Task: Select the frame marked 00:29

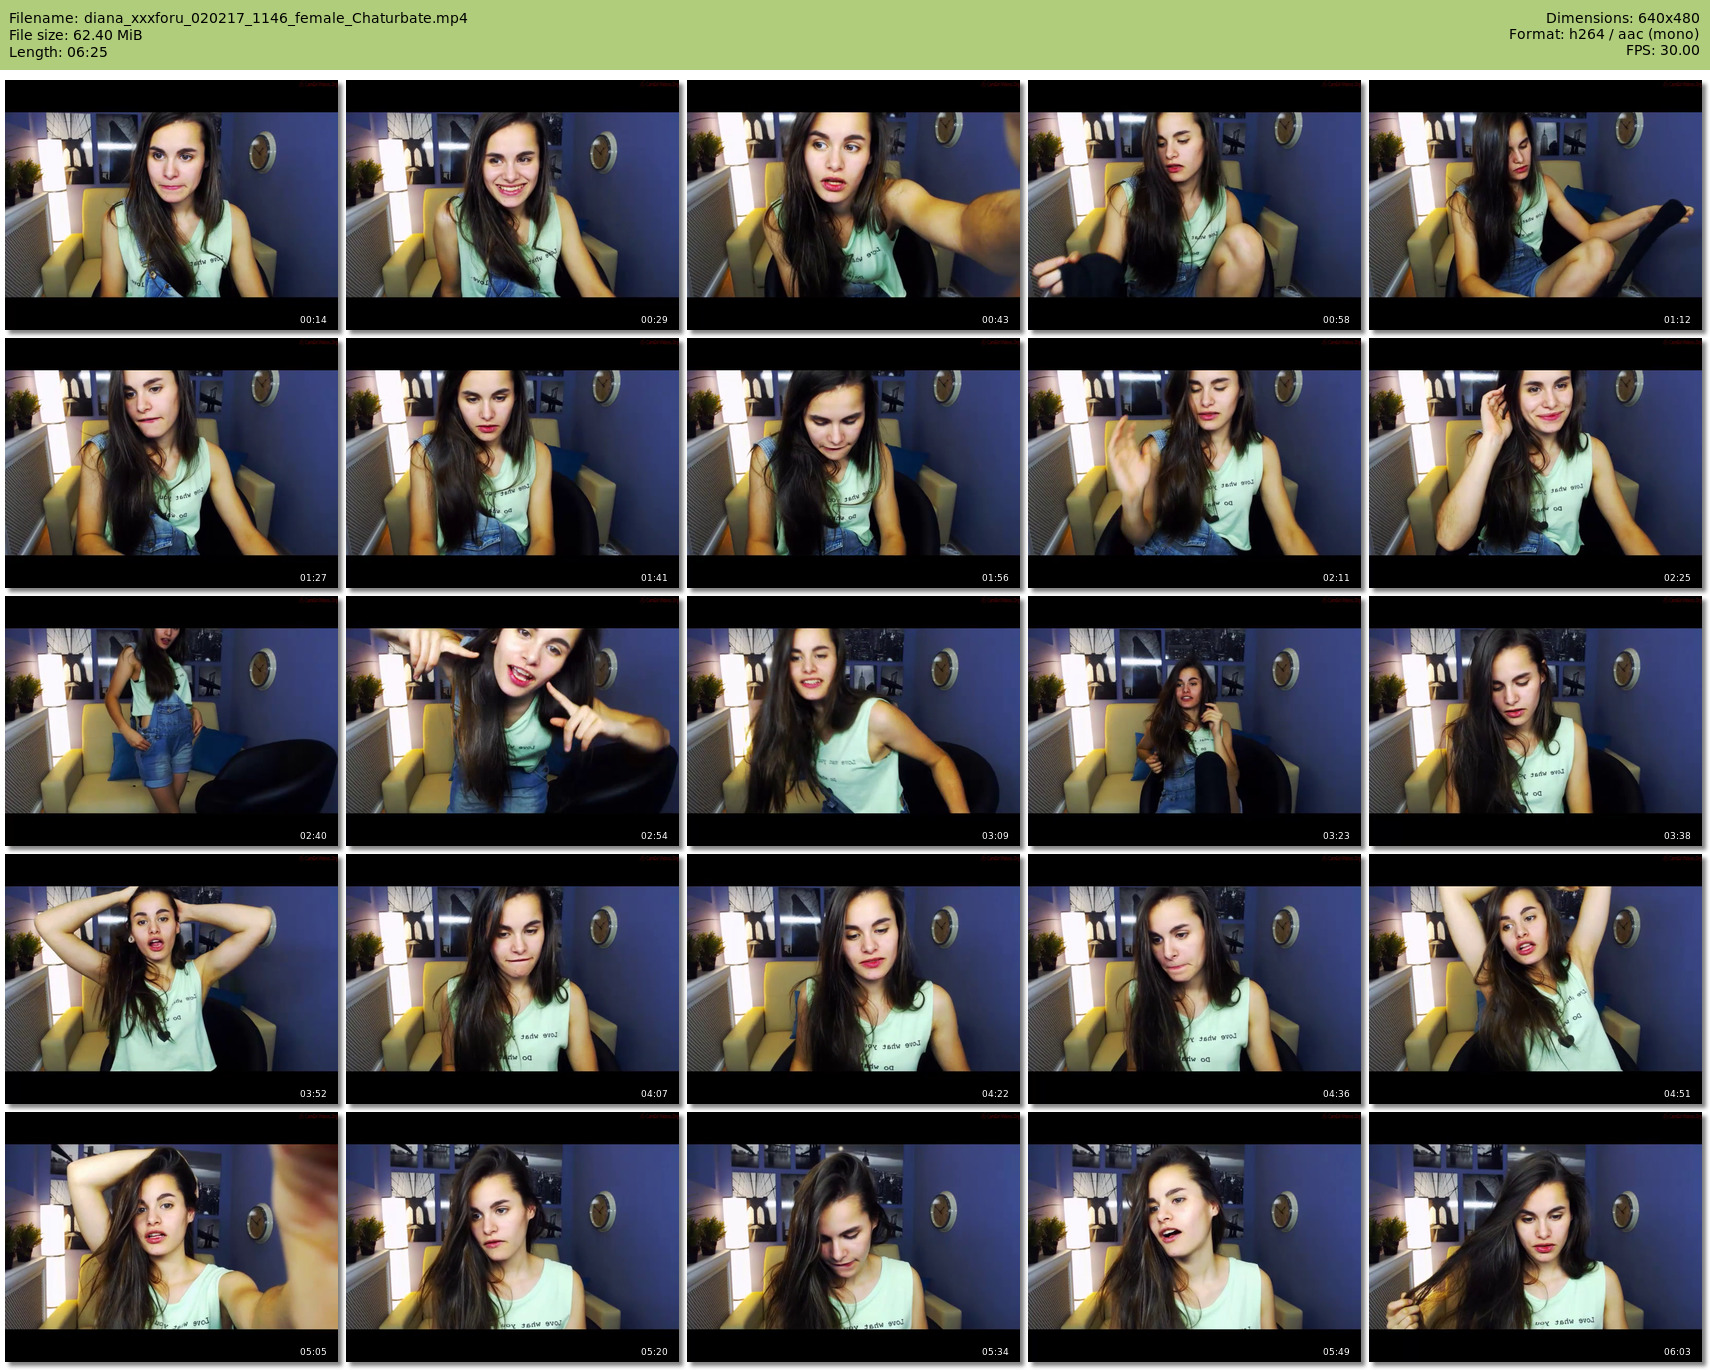Action: point(513,205)
